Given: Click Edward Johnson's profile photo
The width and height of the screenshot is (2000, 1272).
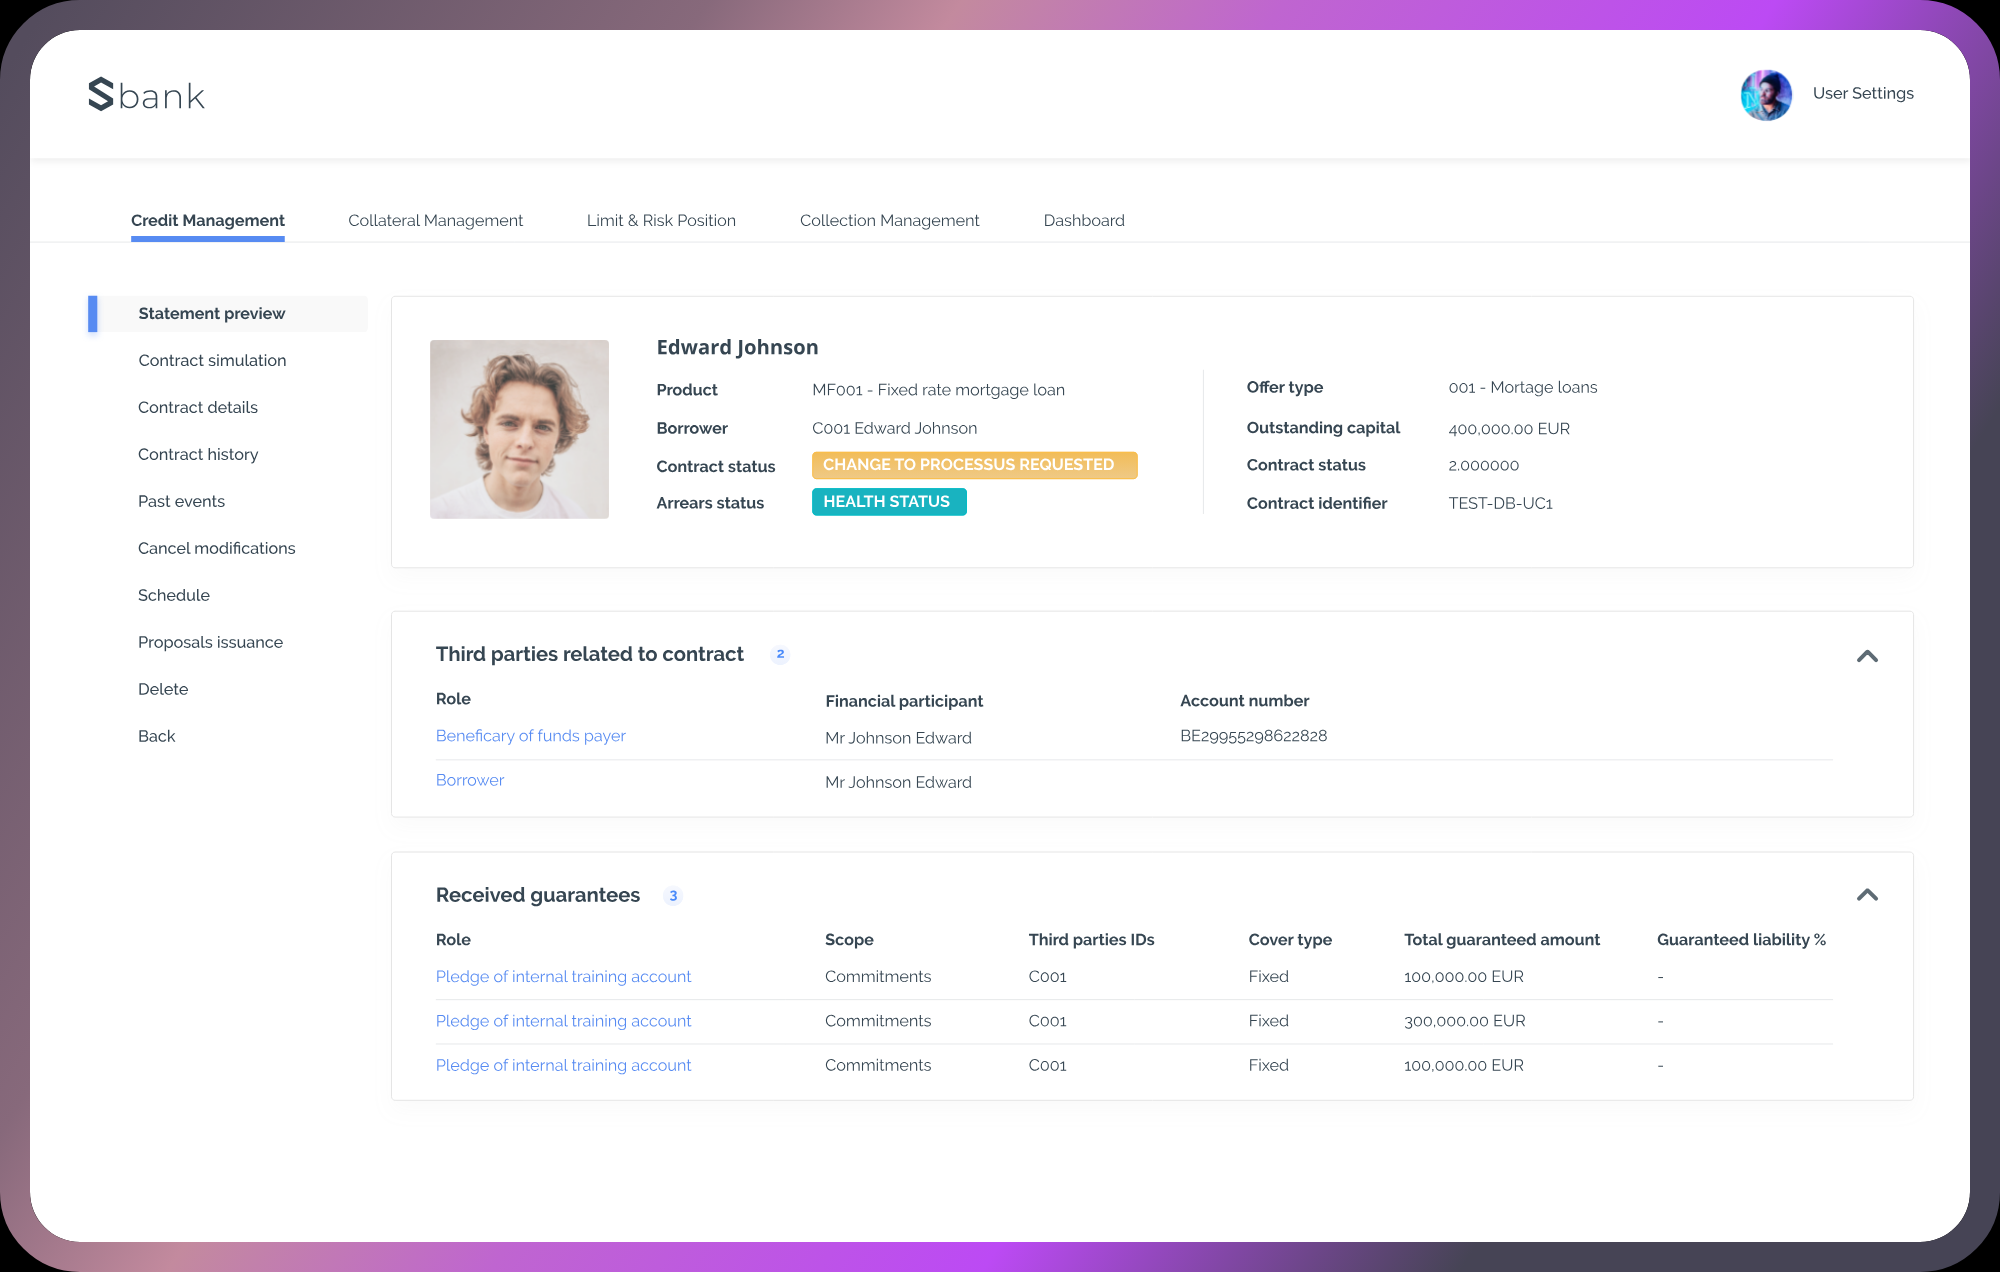Looking at the screenshot, I should click(519, 429).
